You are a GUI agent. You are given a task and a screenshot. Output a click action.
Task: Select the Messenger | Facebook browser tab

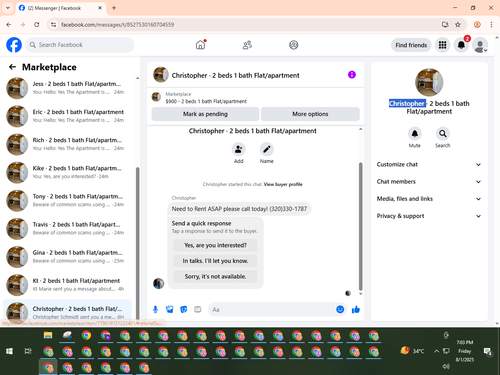tap(61, 8)
